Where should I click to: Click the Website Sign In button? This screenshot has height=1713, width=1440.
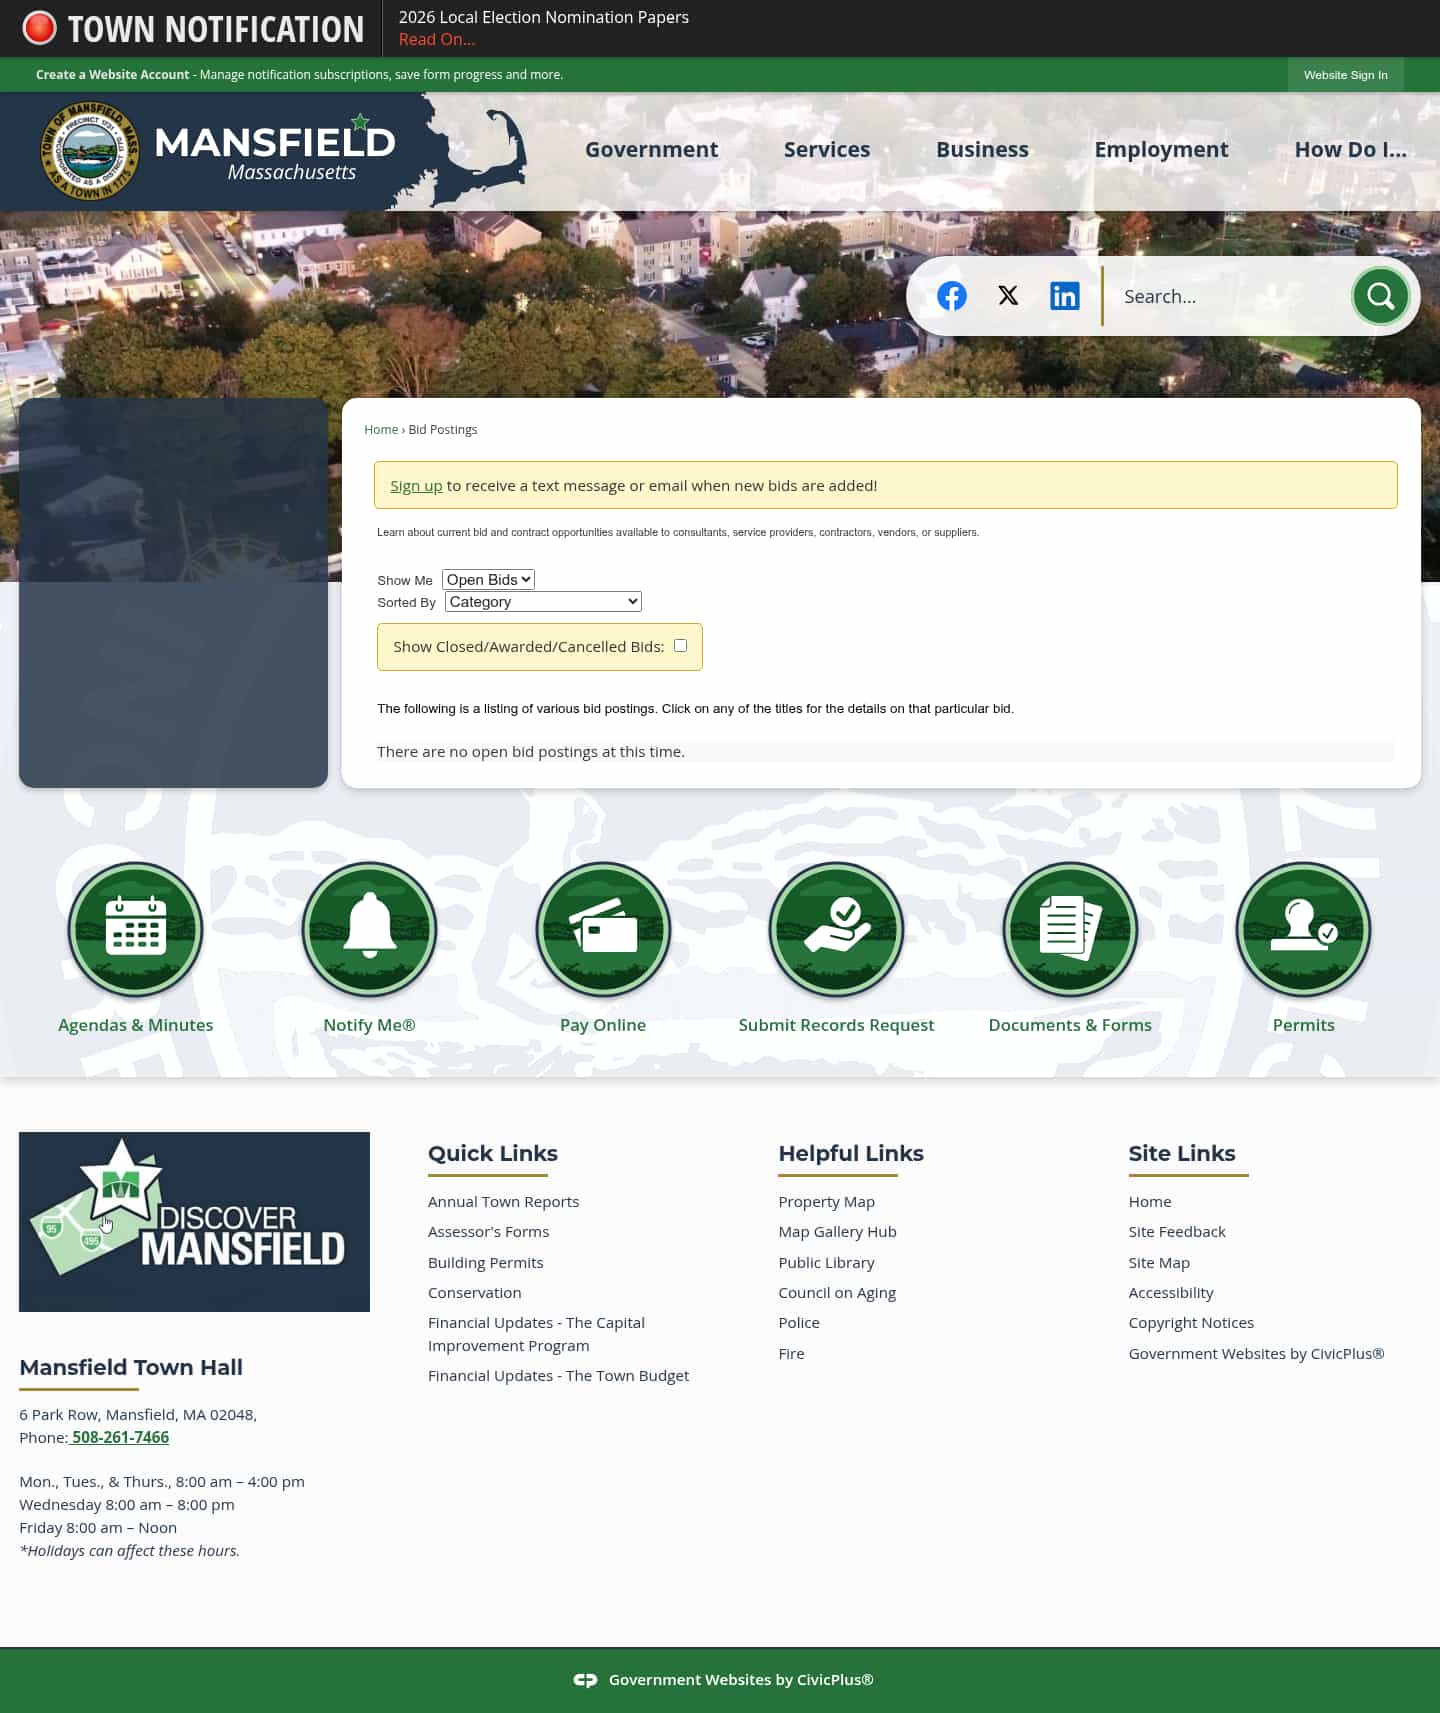1345,75
